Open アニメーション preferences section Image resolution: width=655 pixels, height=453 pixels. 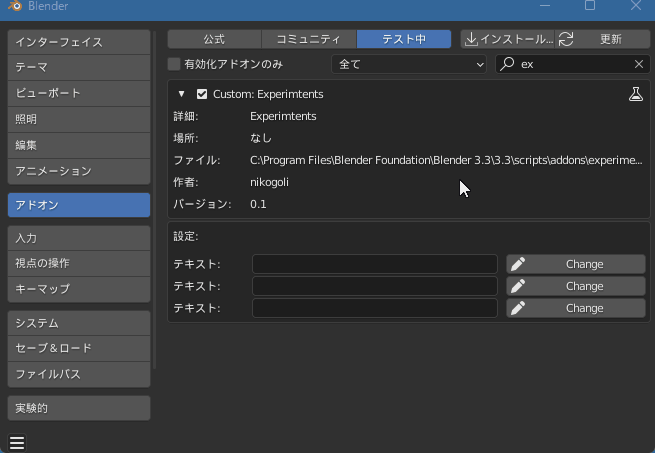(79, 171)
